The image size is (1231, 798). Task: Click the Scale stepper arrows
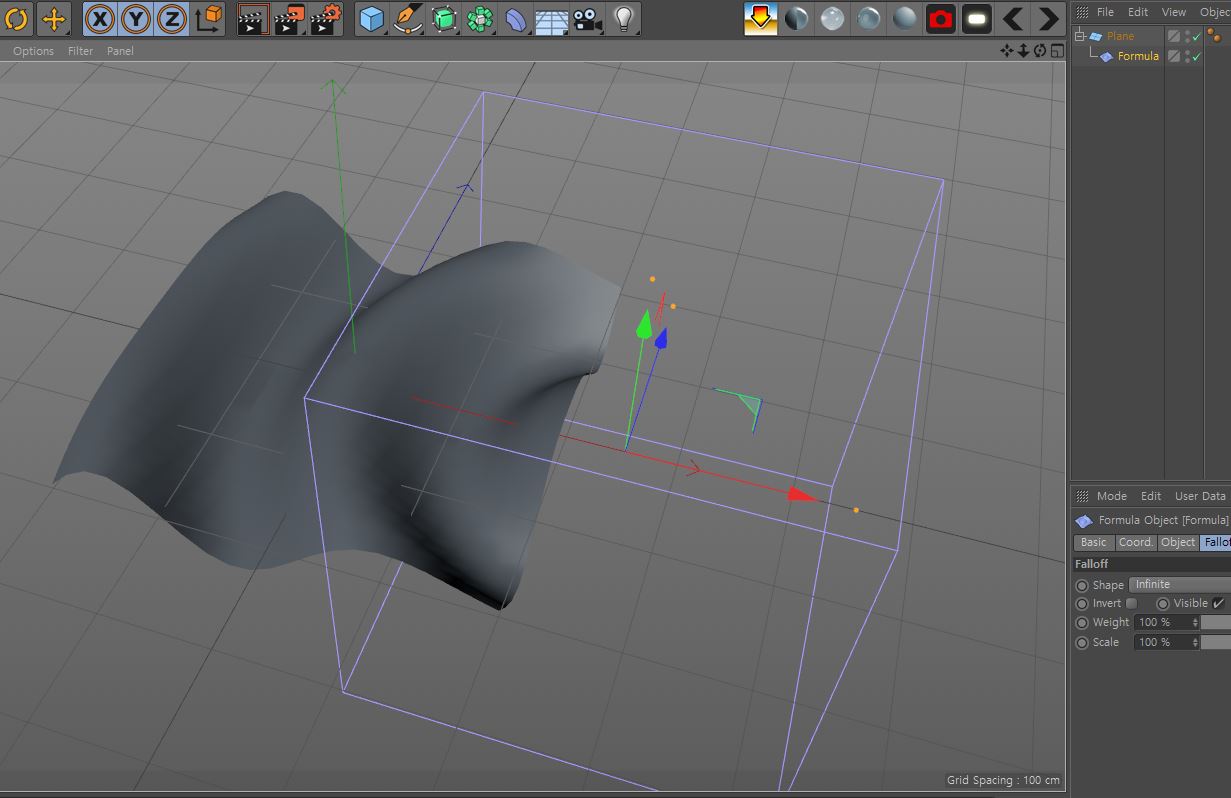pos(1195,642)
